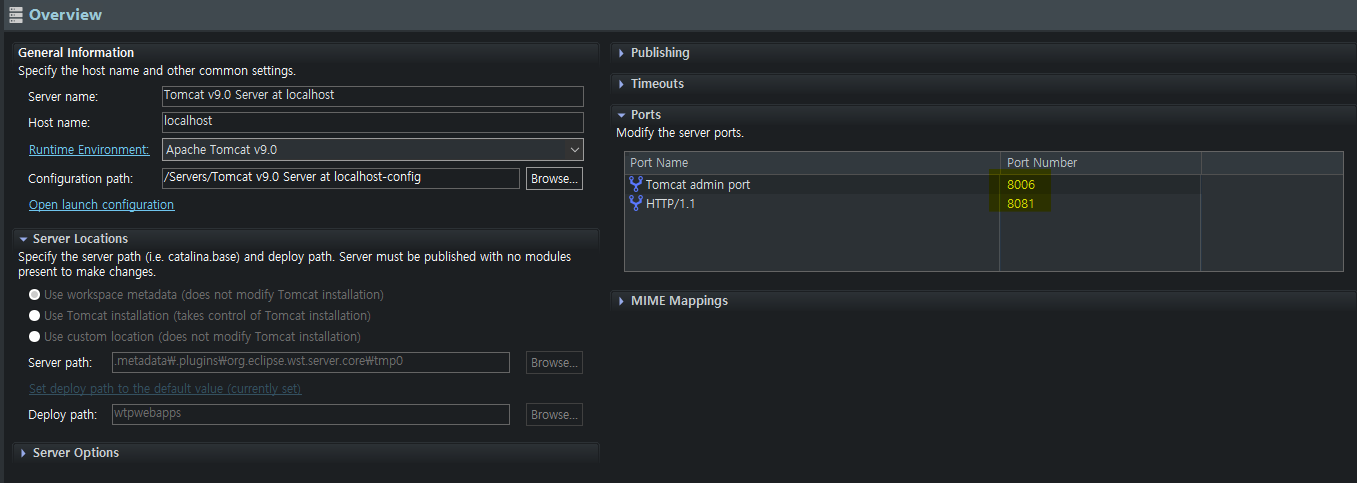Click the Port Number column header
The image size is (1357, 483).
1100,163
